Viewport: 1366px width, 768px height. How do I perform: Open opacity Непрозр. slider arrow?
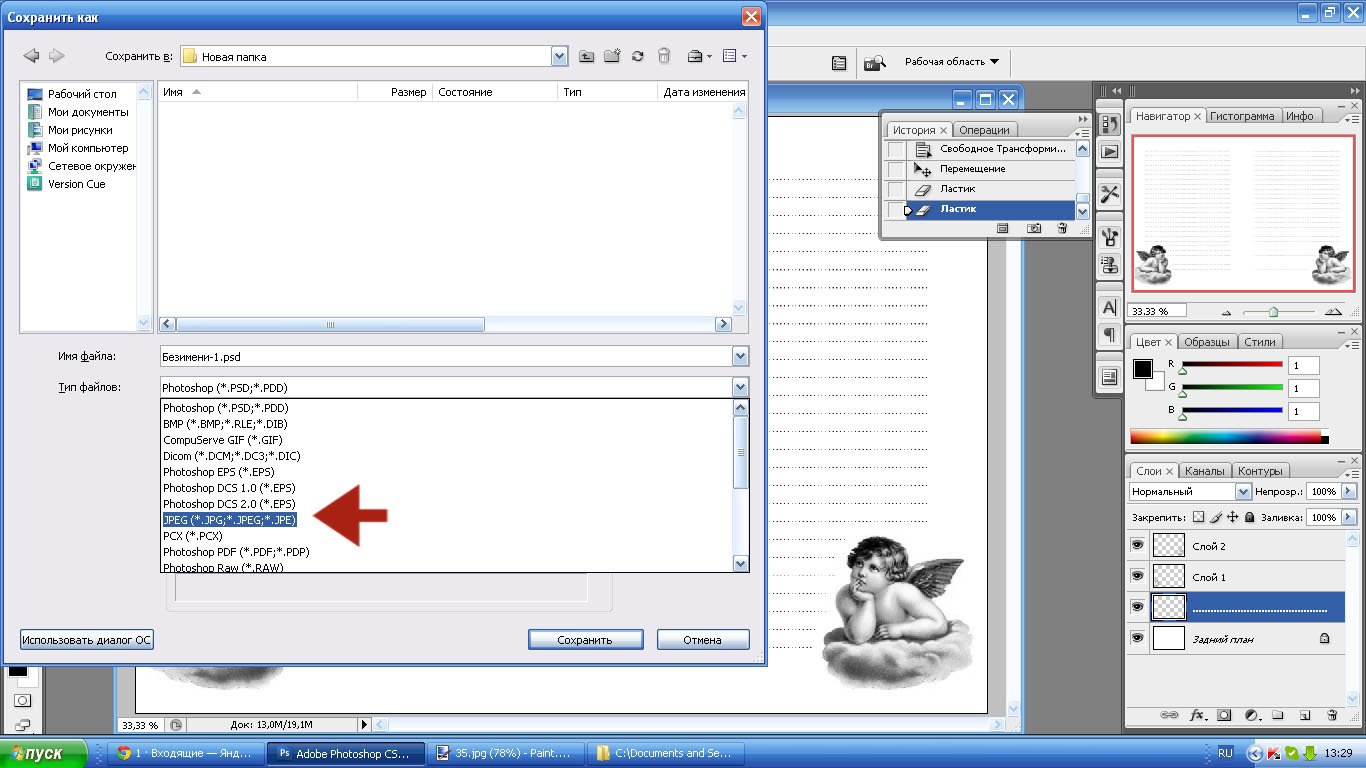(x=1347, y=492)
